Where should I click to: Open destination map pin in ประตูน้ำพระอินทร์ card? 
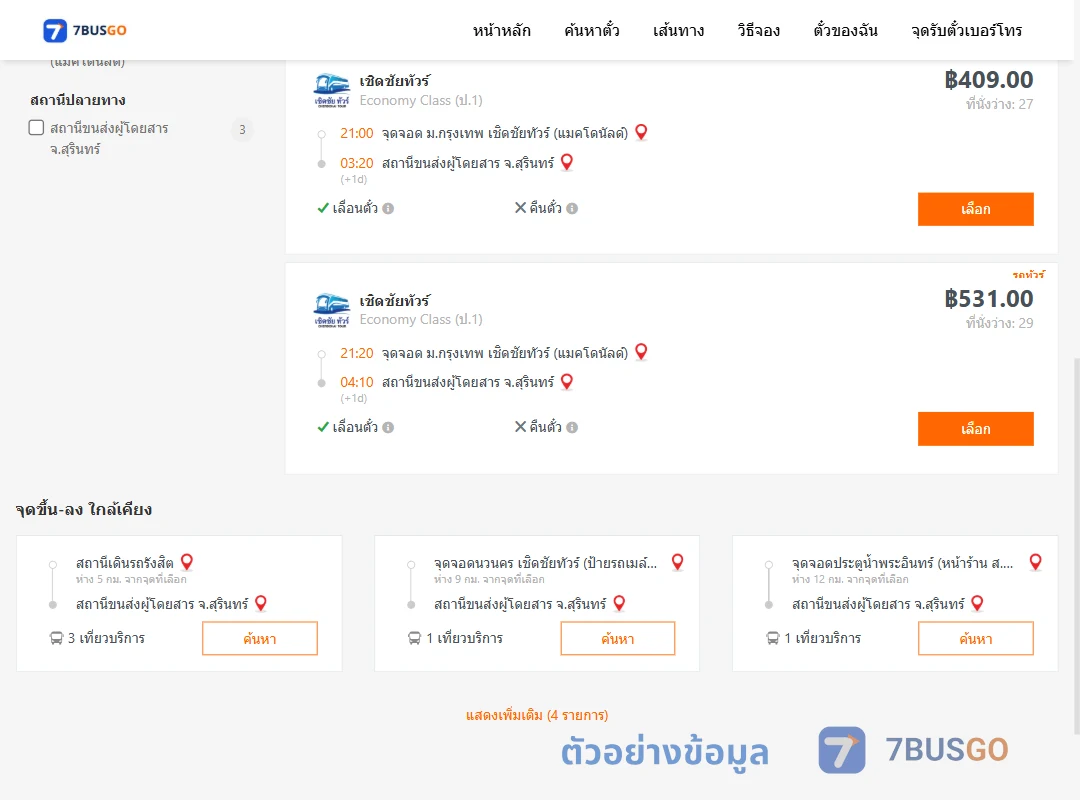pyautogui.click(x=977, y=604)
